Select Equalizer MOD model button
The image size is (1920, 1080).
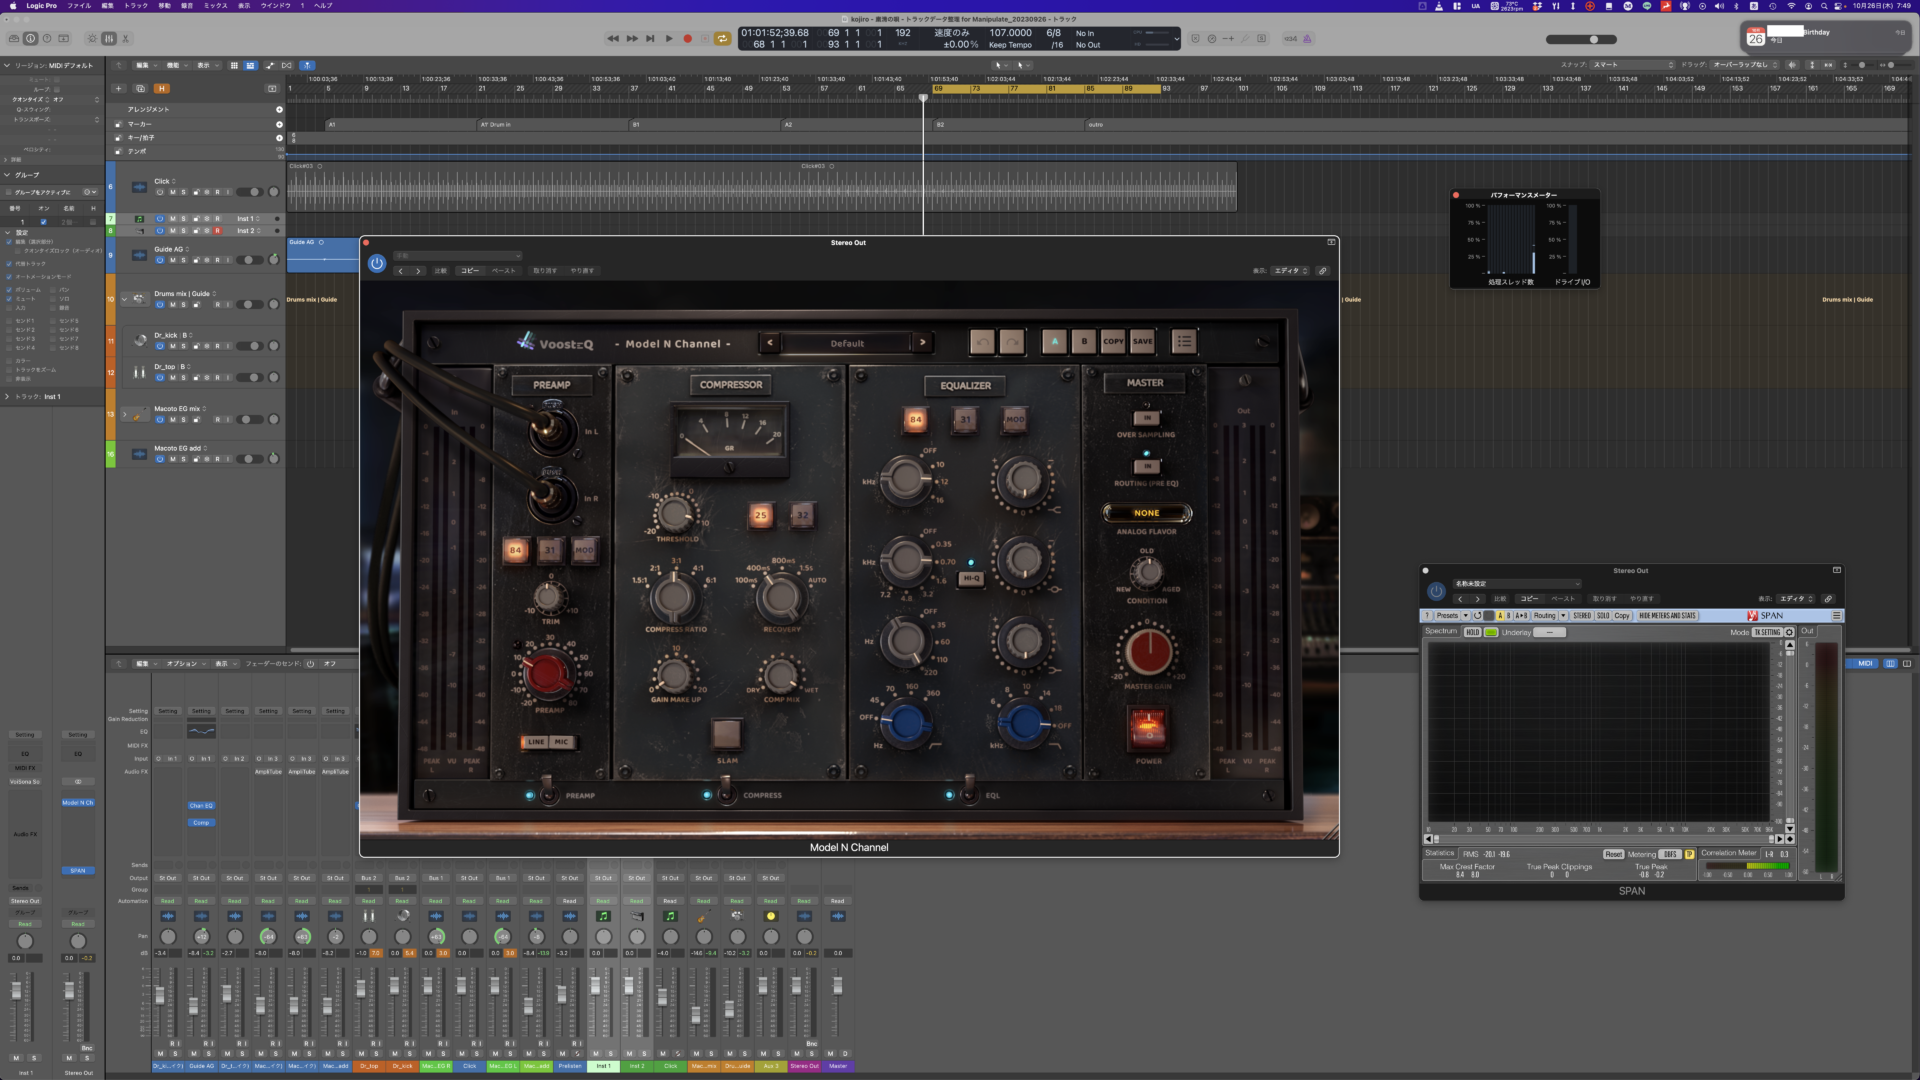coord(1015,420)
